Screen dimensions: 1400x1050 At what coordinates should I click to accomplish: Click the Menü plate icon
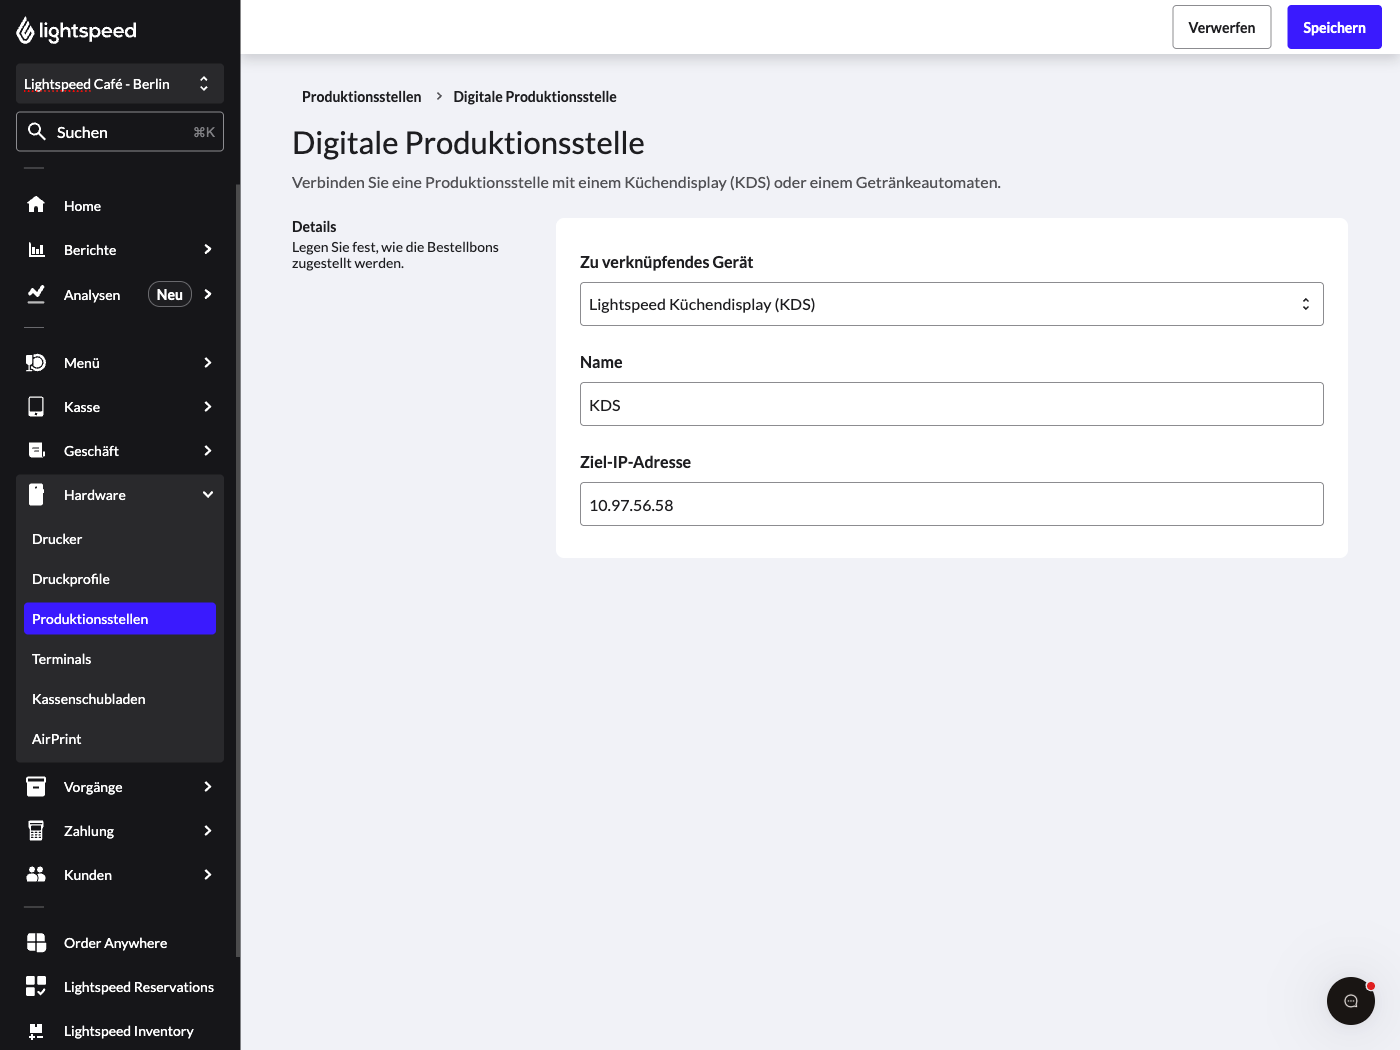click(36, 362)
